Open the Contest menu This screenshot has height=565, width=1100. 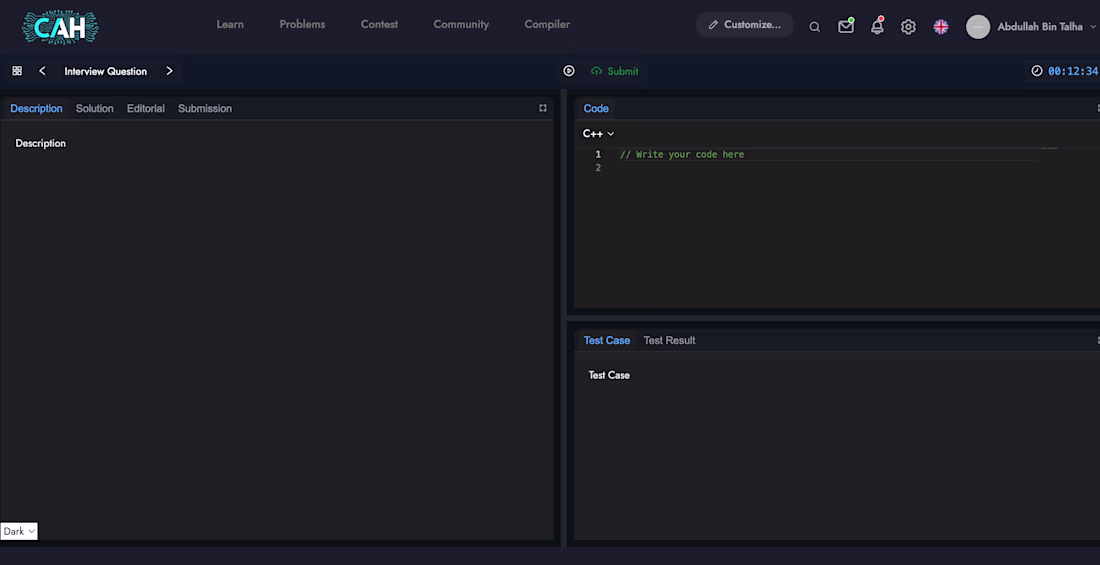380,25
